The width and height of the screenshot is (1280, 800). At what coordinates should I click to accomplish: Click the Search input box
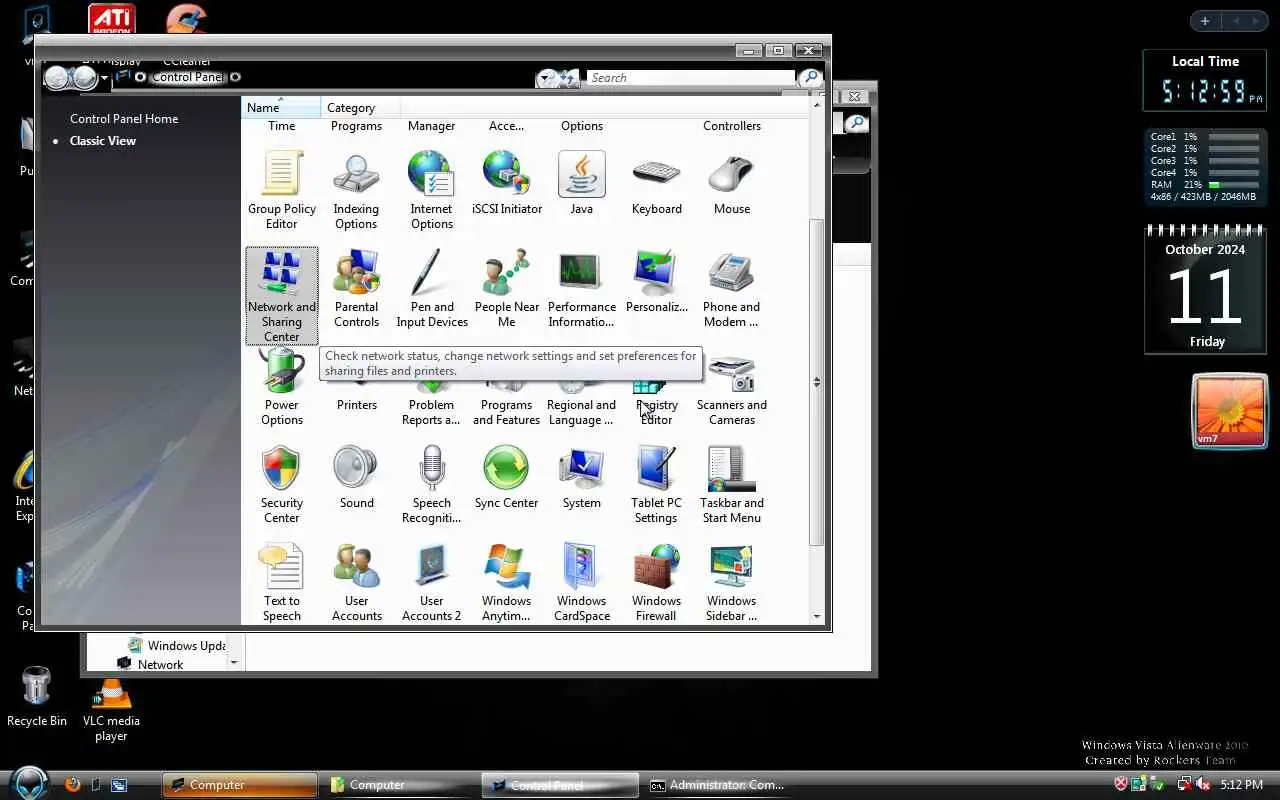click(690, 78)
